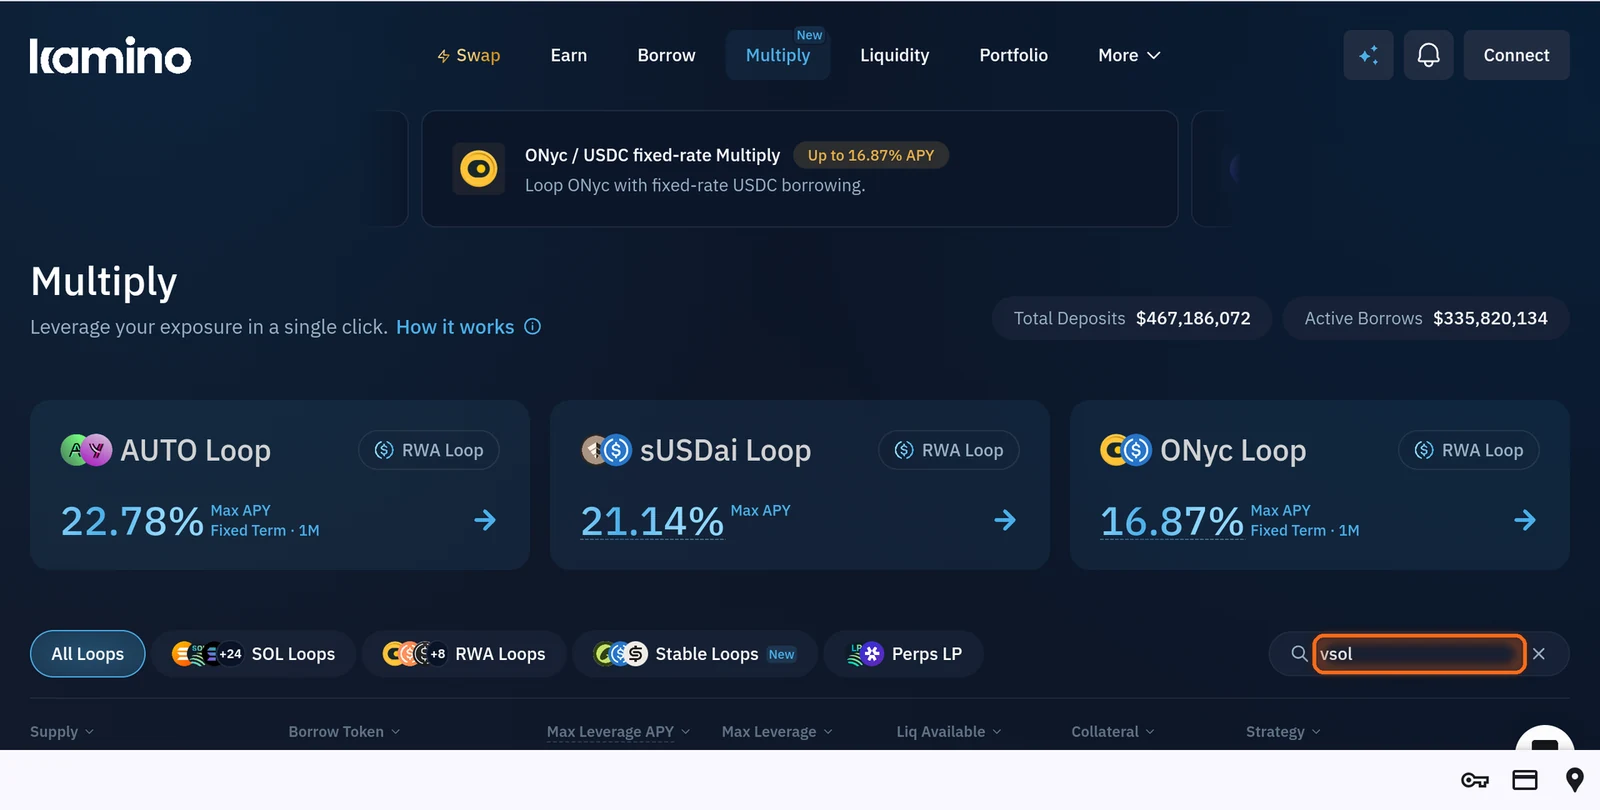This screenshot has height=810, width=1600.
Task: Click the arrow on the ONyc Loop card
Action: [1525, 520]
